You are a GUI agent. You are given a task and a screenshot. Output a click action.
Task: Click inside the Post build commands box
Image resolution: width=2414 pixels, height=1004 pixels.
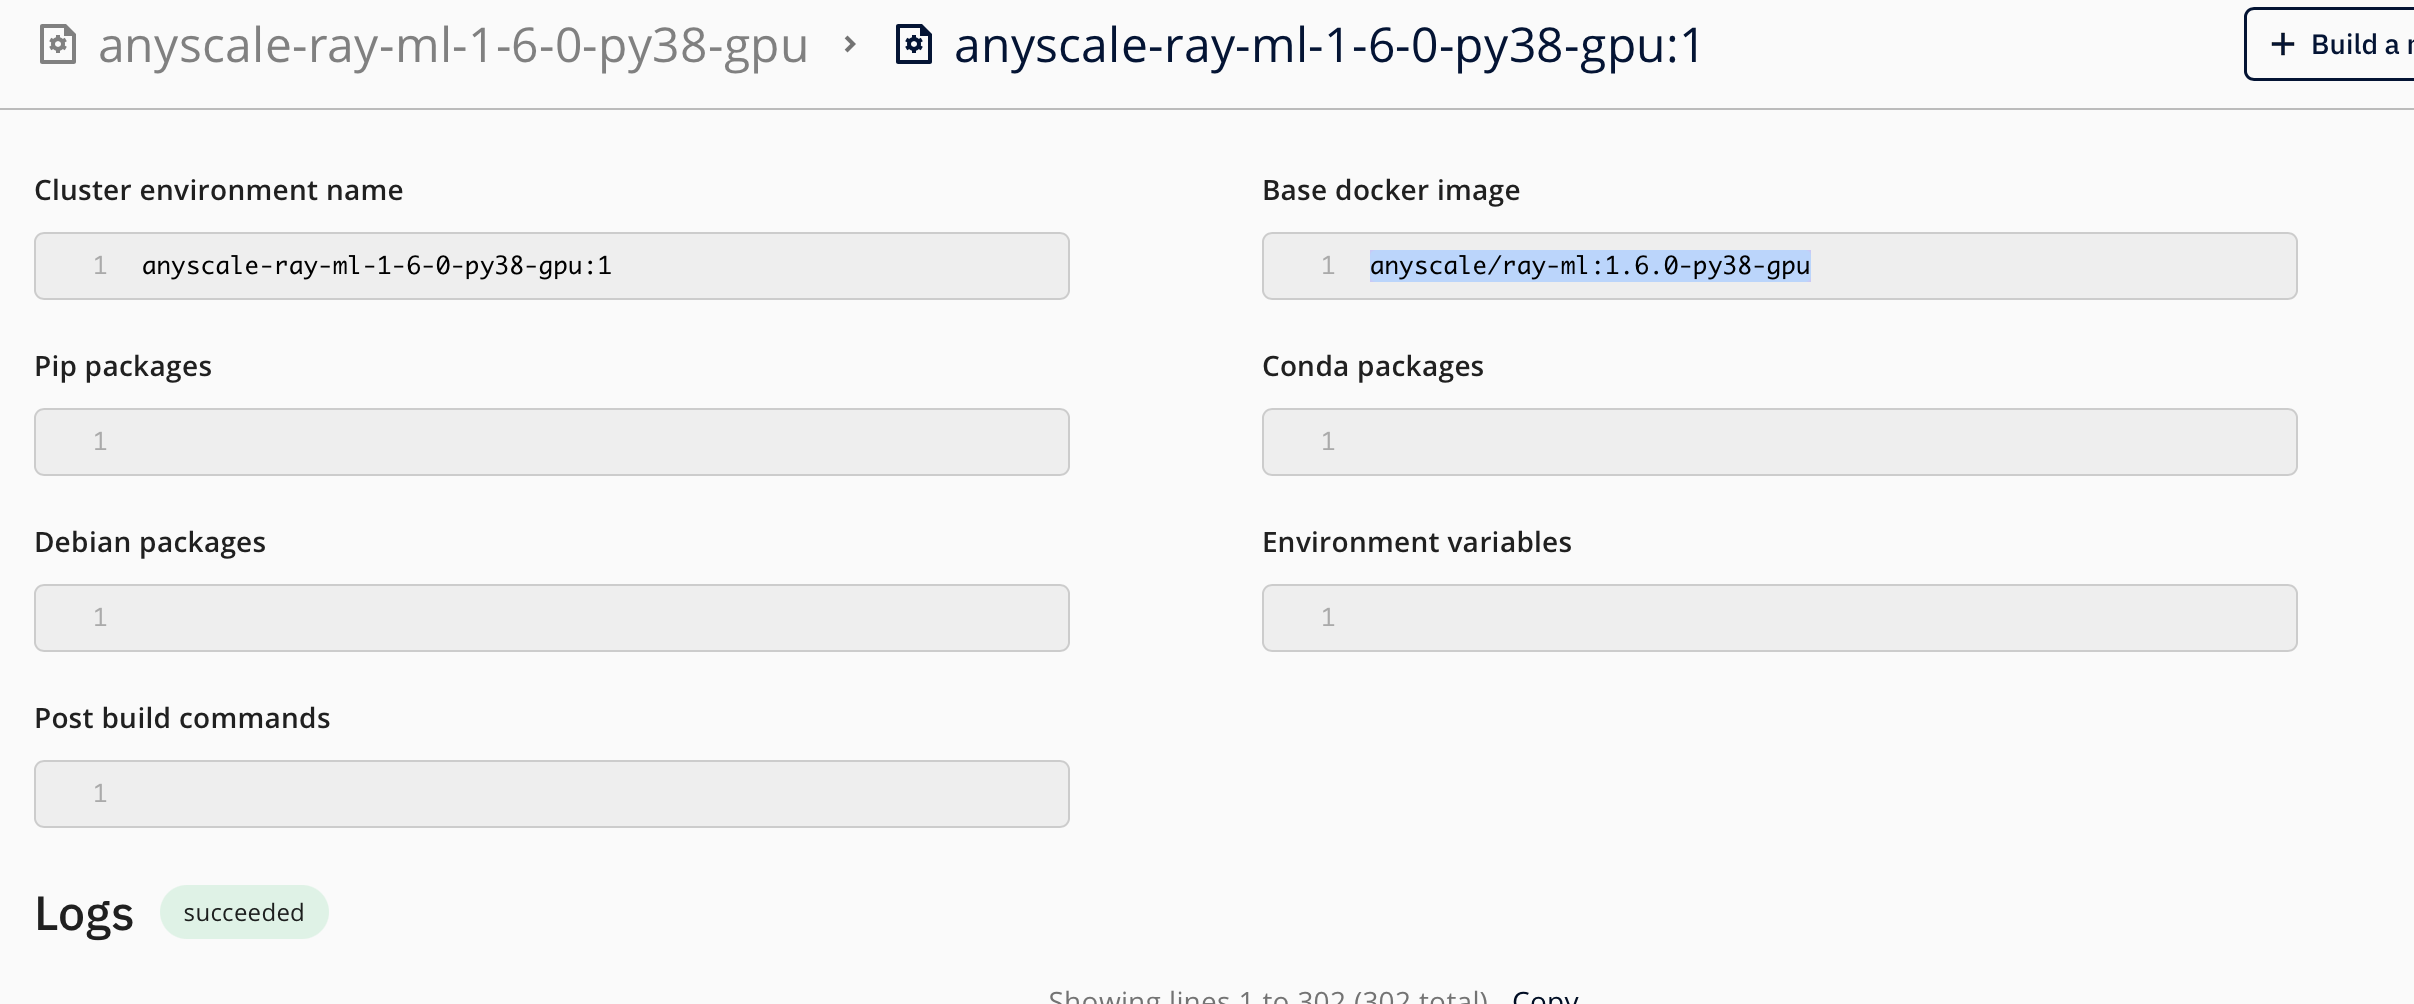click(551, 794)
